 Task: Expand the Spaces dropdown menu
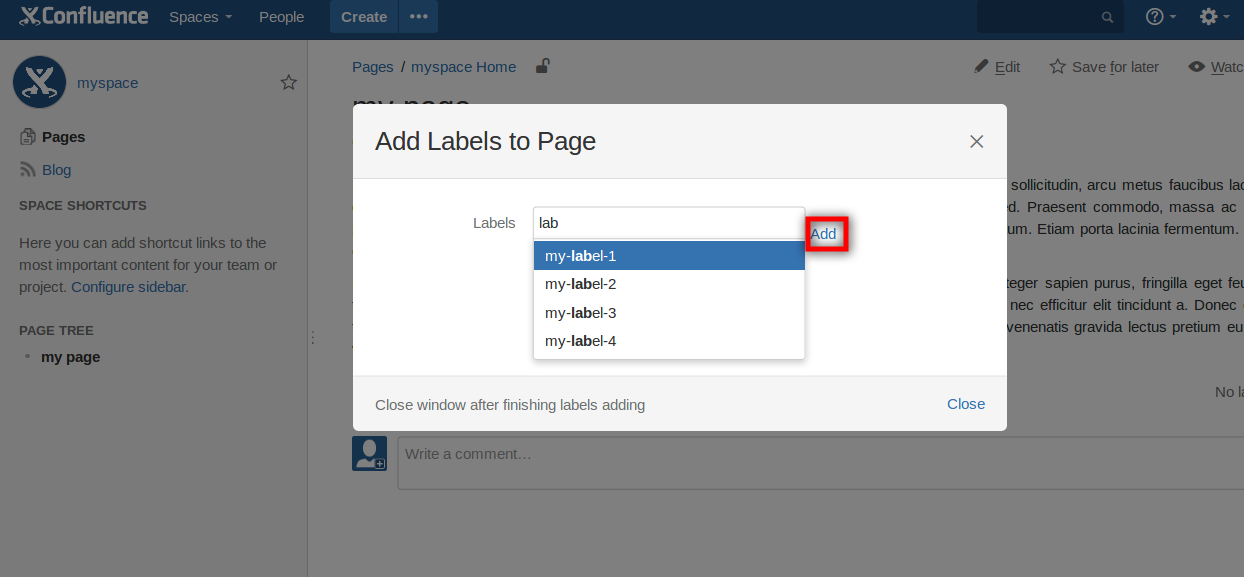click(200, 17)
